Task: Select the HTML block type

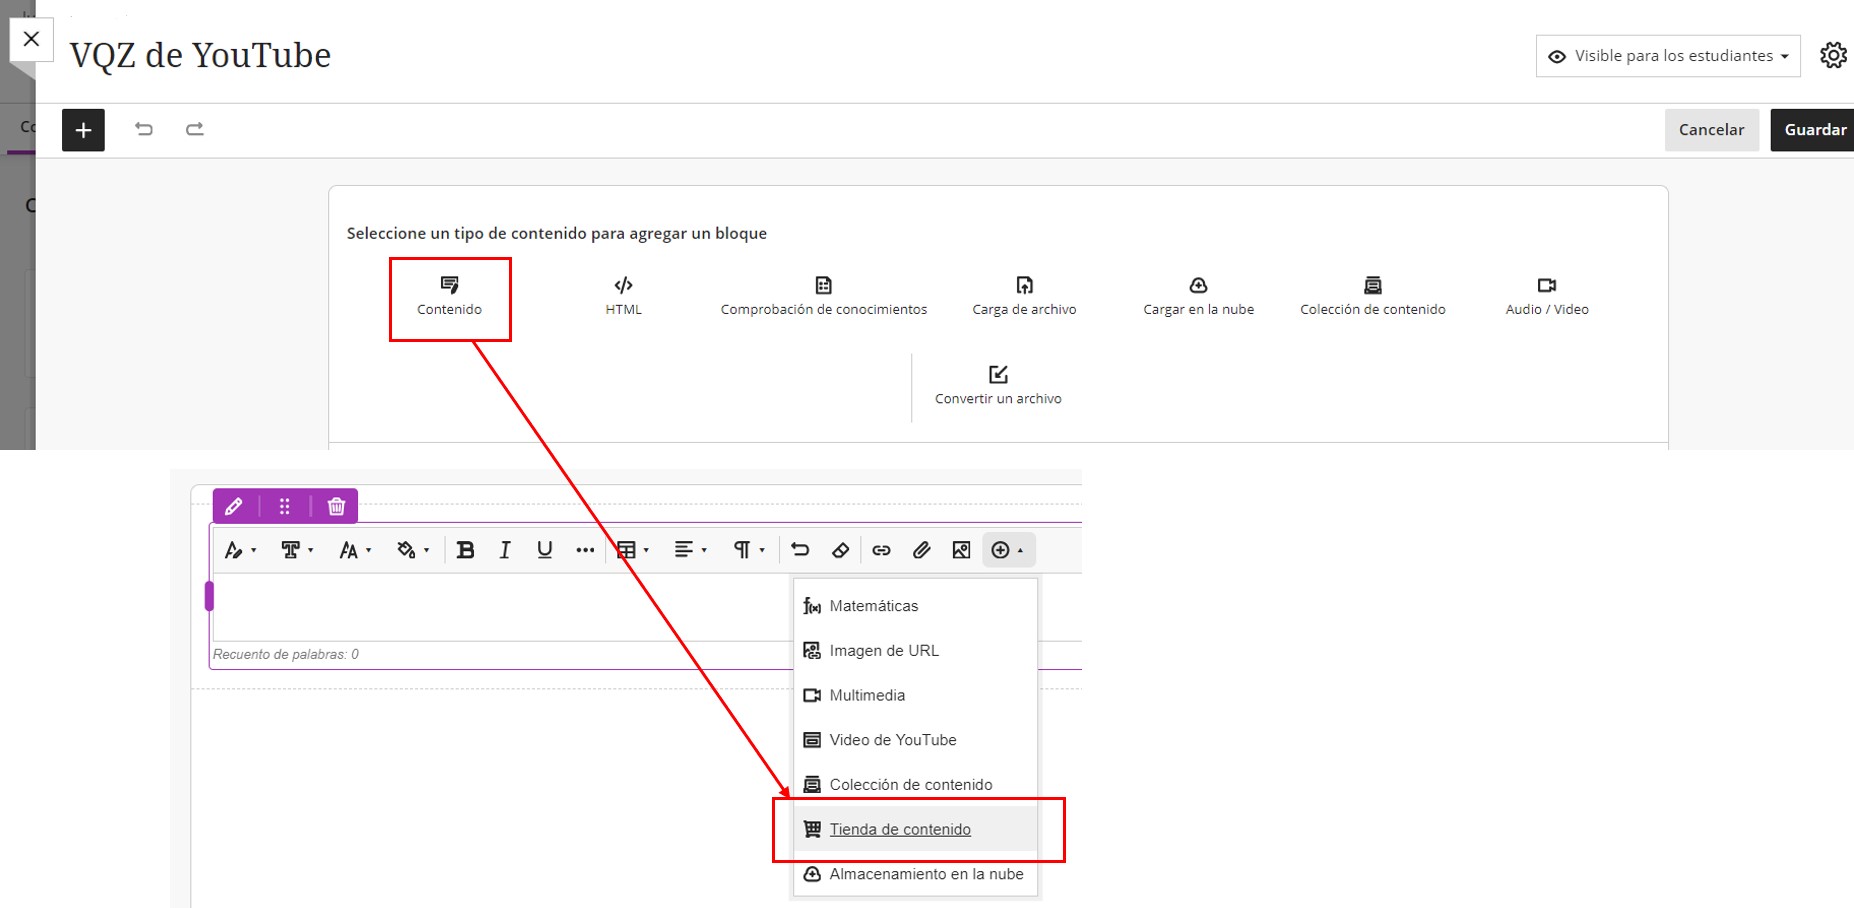Action: click(x=623, y=297)
